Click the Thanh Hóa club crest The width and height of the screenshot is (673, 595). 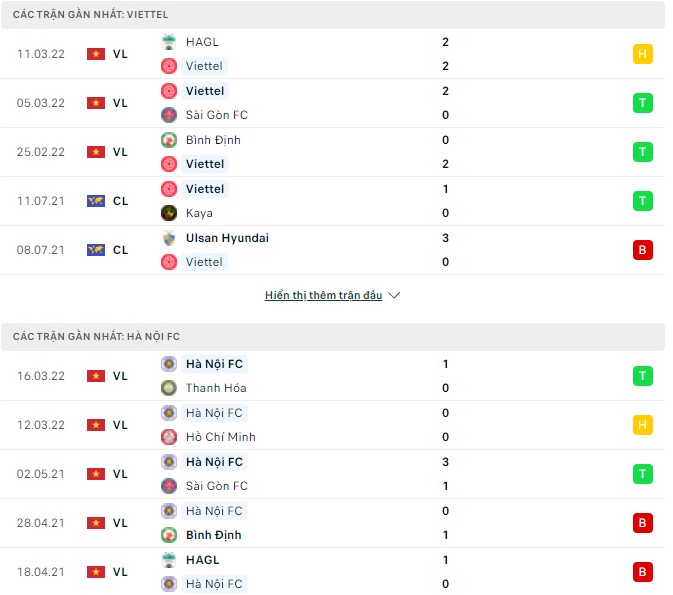click(x=169, y=388)
